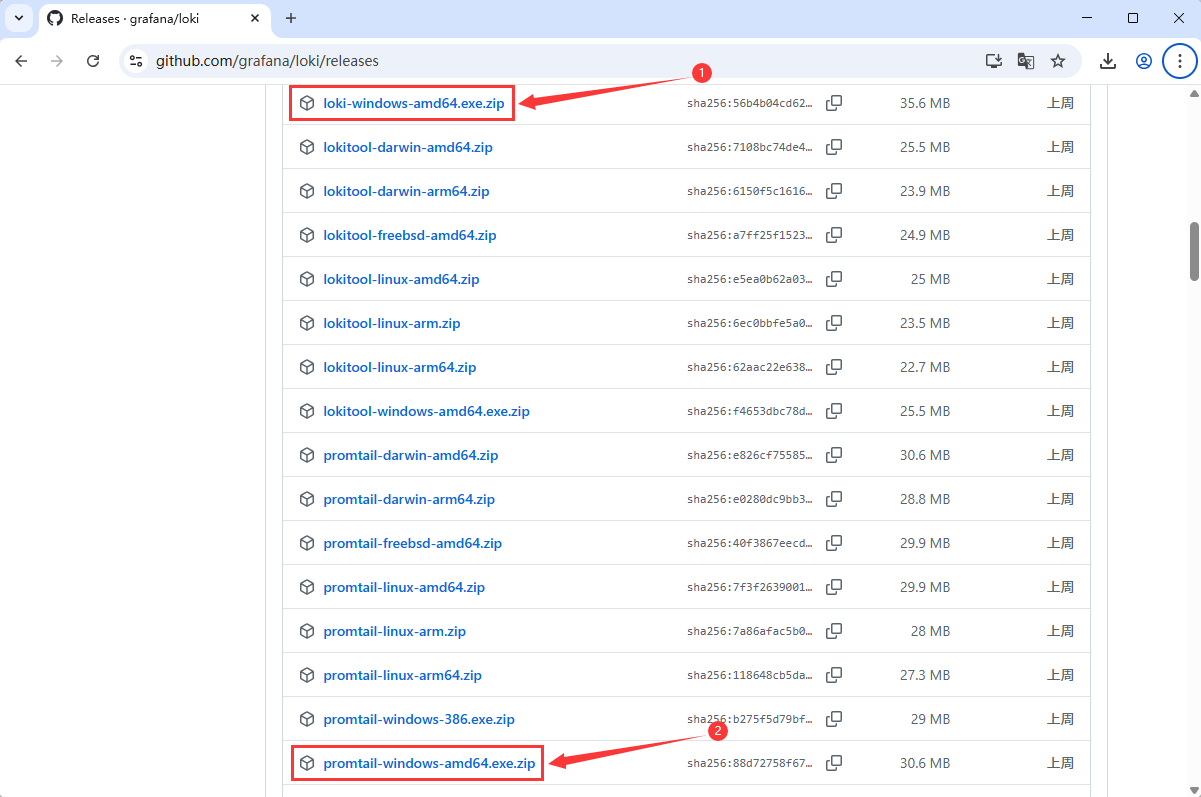Copy sha256 for promtail-linux-arm.zip

[834, 631]
